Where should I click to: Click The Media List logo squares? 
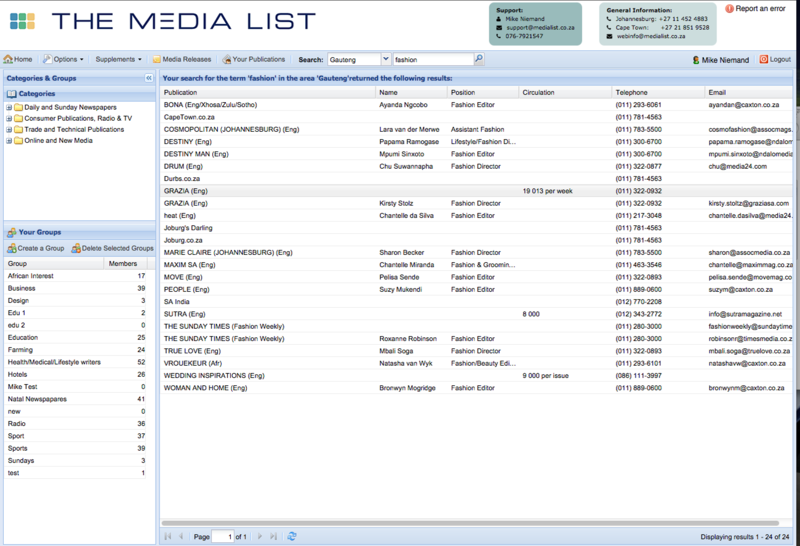[22, 21]
